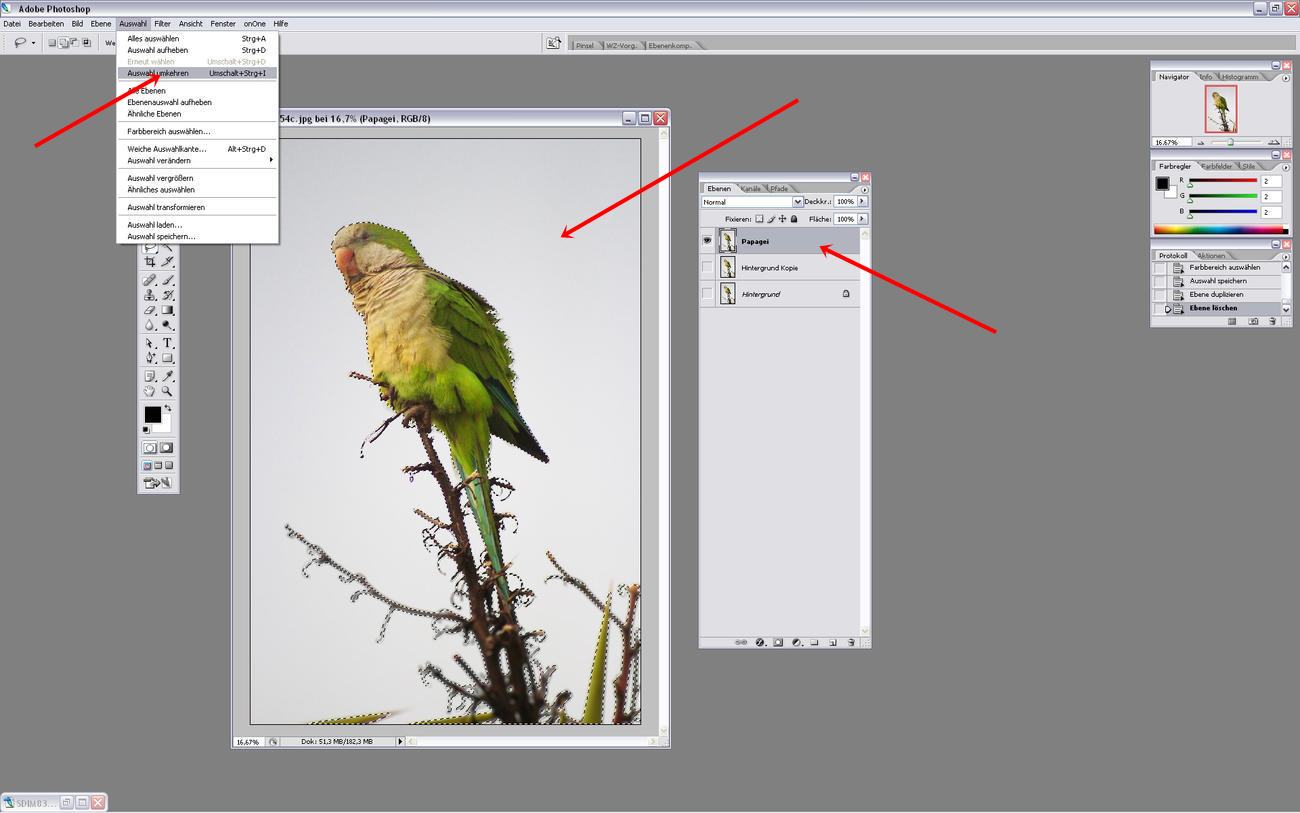This screenshot has height=813, width=1300.
Task: Swap foreground and background colors
Action: pos(168,407)
